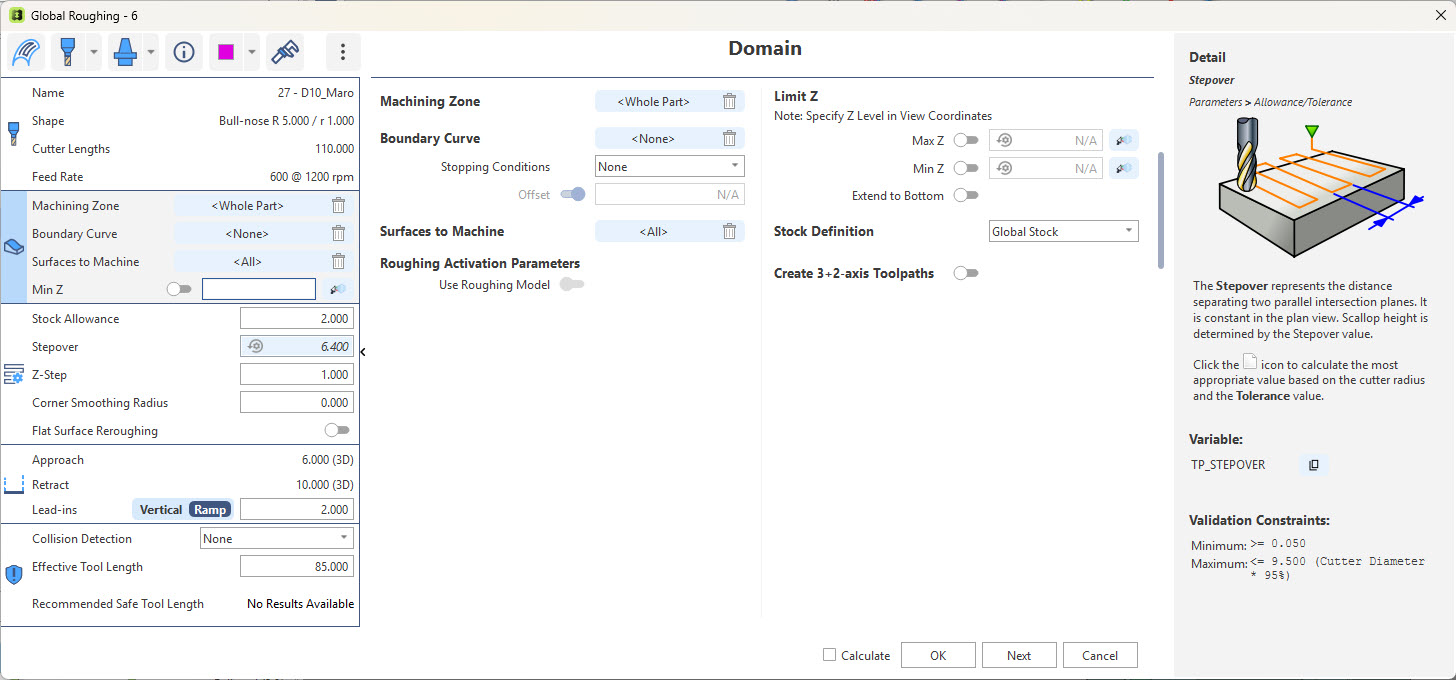1456x680 pixels.
Task: Open the cutter tool dropdown arrow
Action: coord(93,52)
